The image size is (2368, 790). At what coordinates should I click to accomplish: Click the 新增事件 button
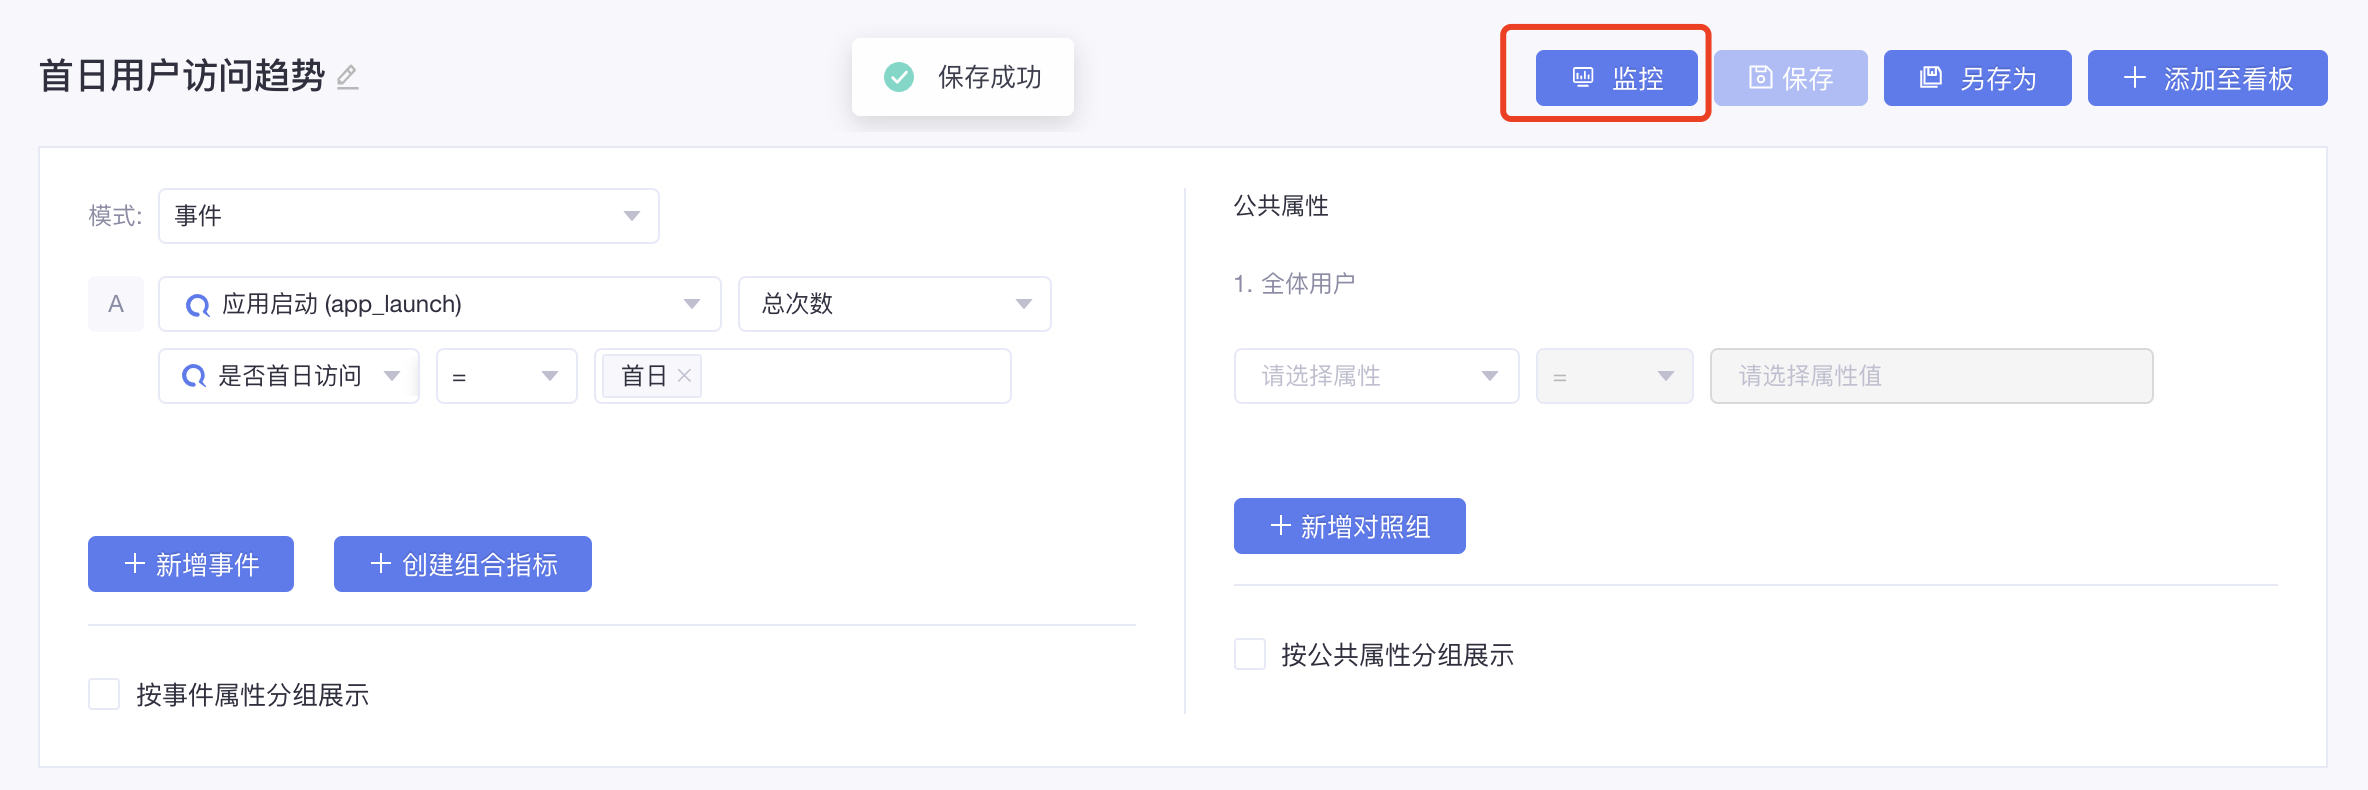coord(191,564)
